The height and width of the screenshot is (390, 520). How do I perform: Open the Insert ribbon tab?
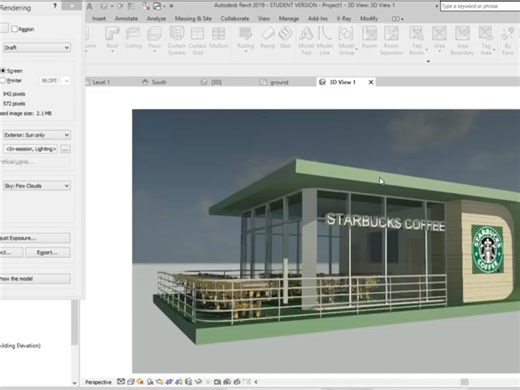tap(99, 19)
